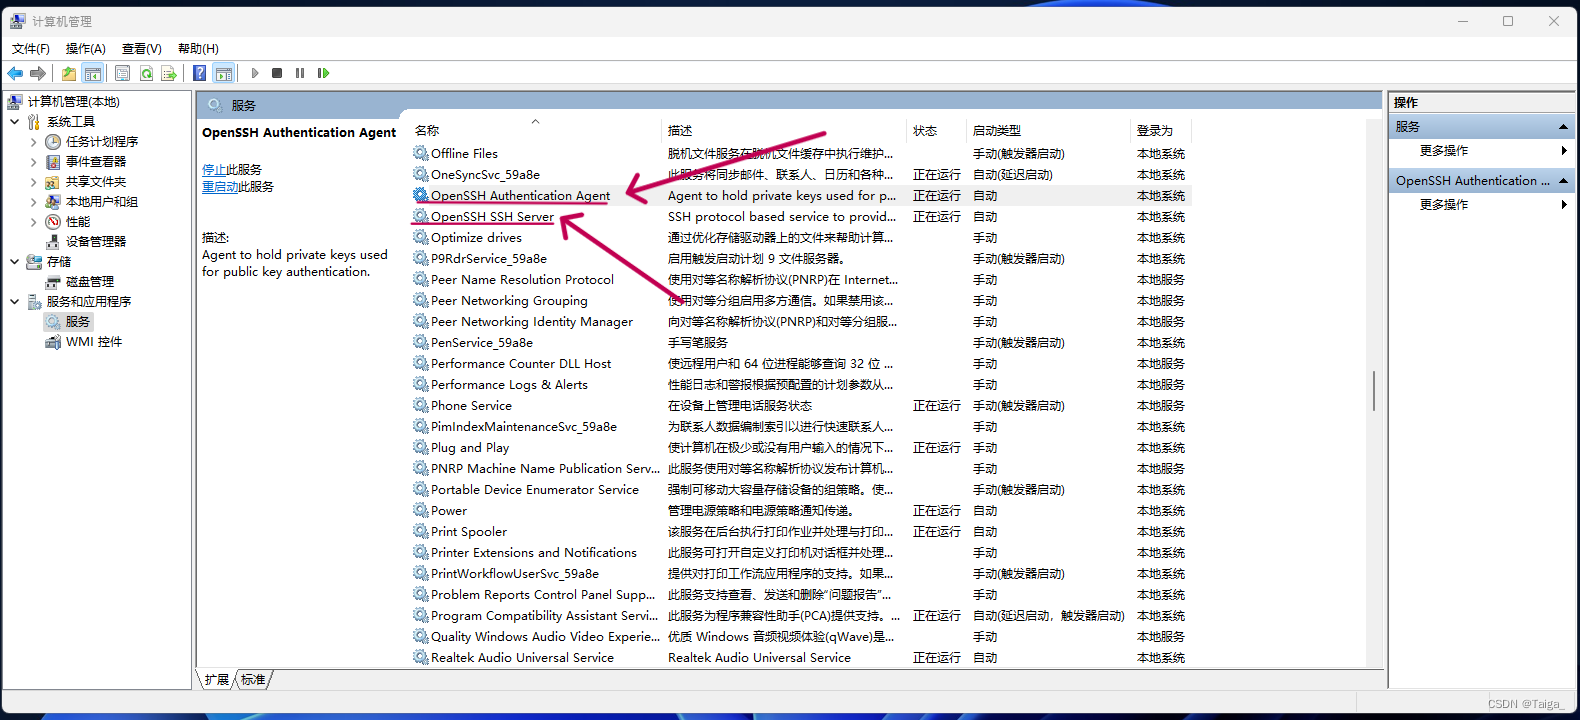Viewport: 1580px width, 720px height.
Task: Select 计算机管理(本地) root node
Action: (x=74, y=102)
